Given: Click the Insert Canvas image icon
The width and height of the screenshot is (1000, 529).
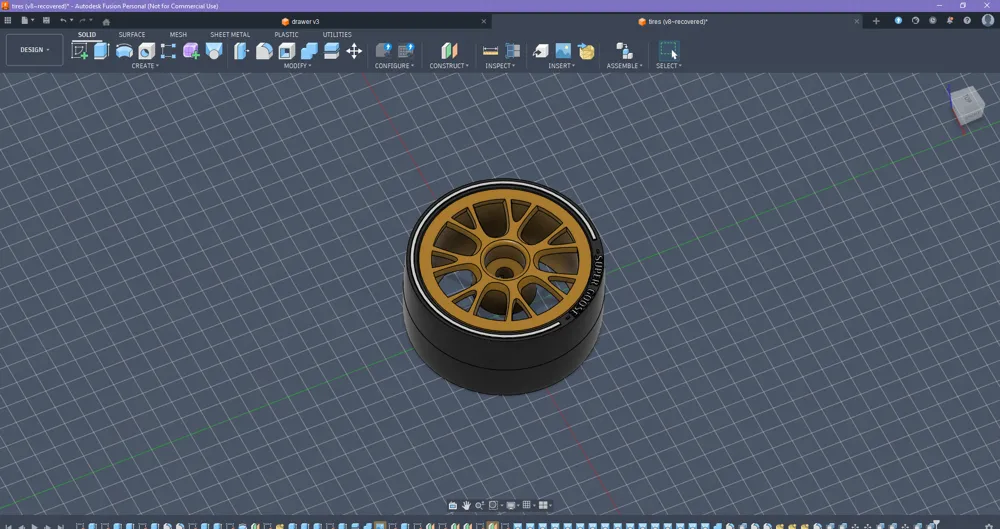Looking at the screenshot, I should [563, 51].
